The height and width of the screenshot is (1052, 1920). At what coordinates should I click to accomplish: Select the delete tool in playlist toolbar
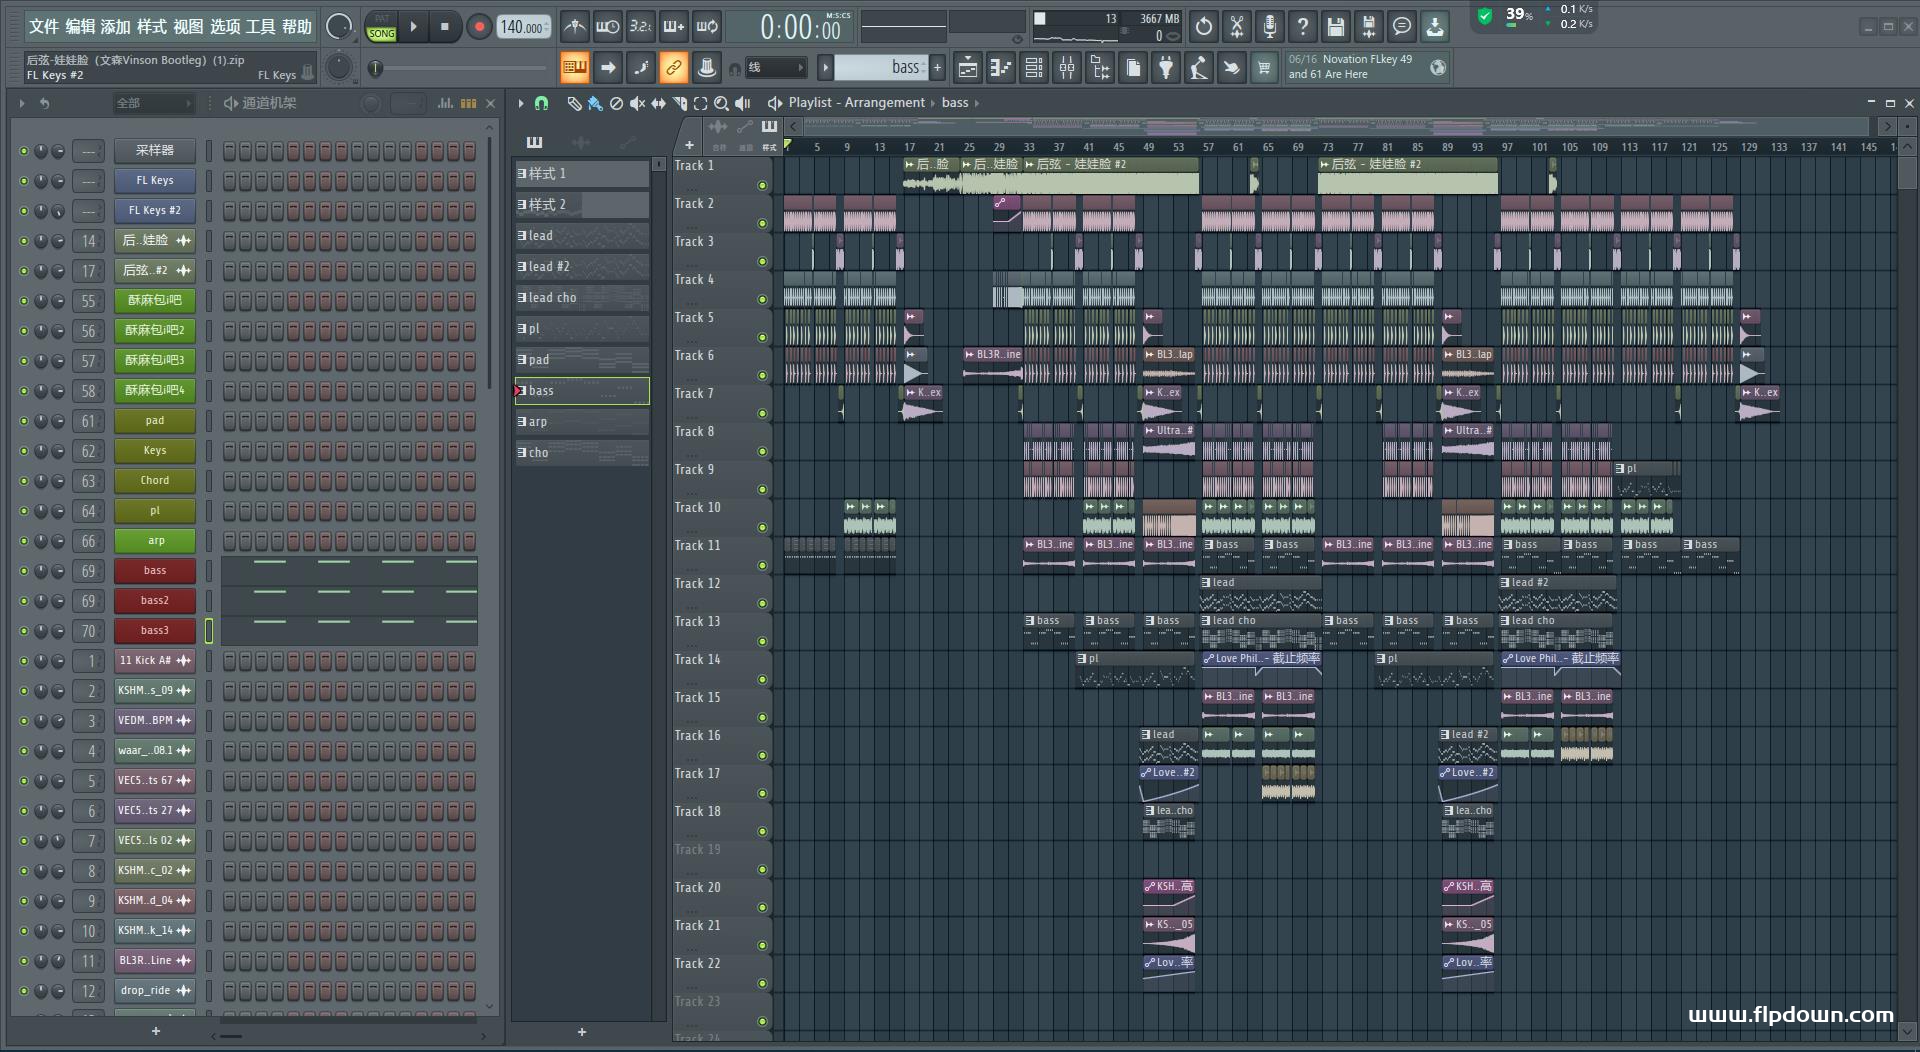616,103
